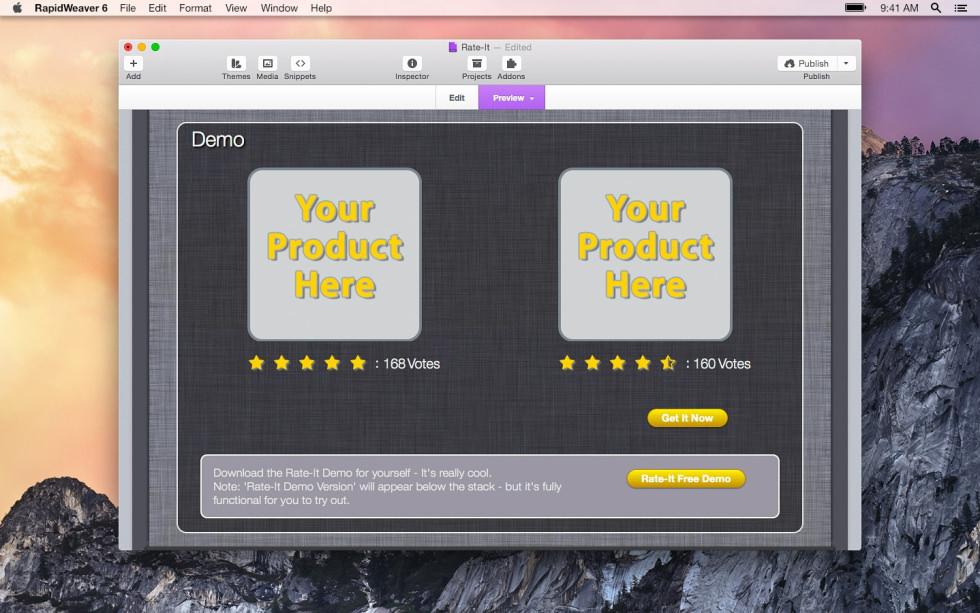Click the Add page plus icon
Viewport: 980px width, 613px height.
click(133, 63)
